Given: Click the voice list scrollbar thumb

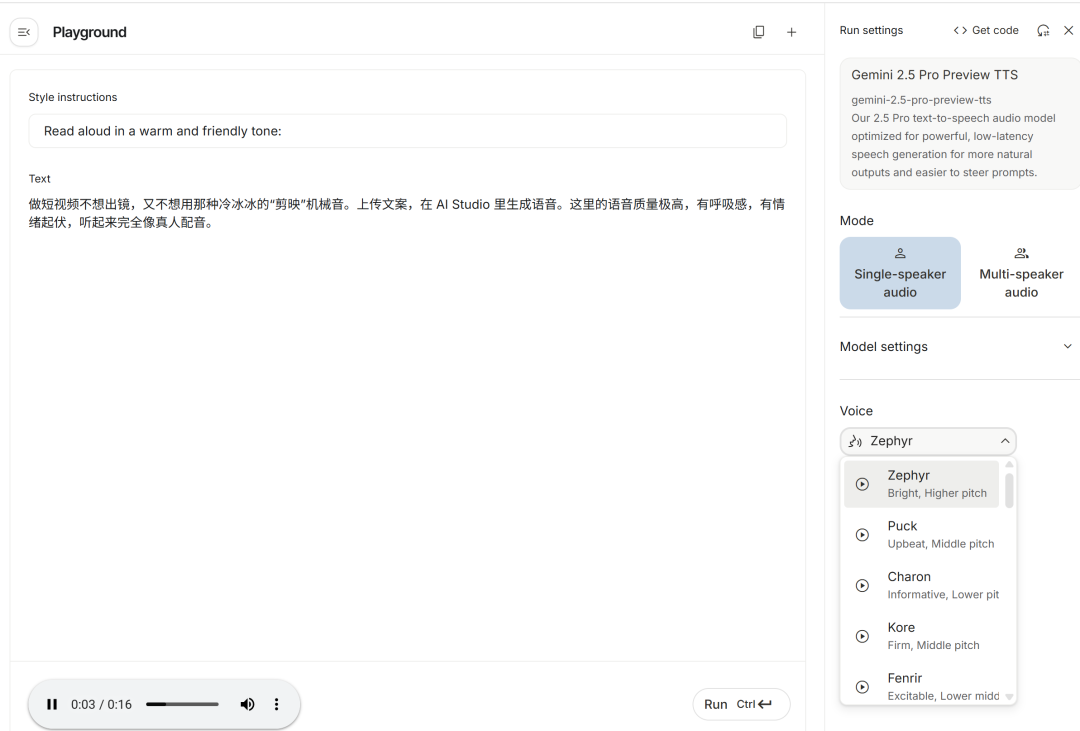Looking at the screenshot, I should [x=1009, y=490].
